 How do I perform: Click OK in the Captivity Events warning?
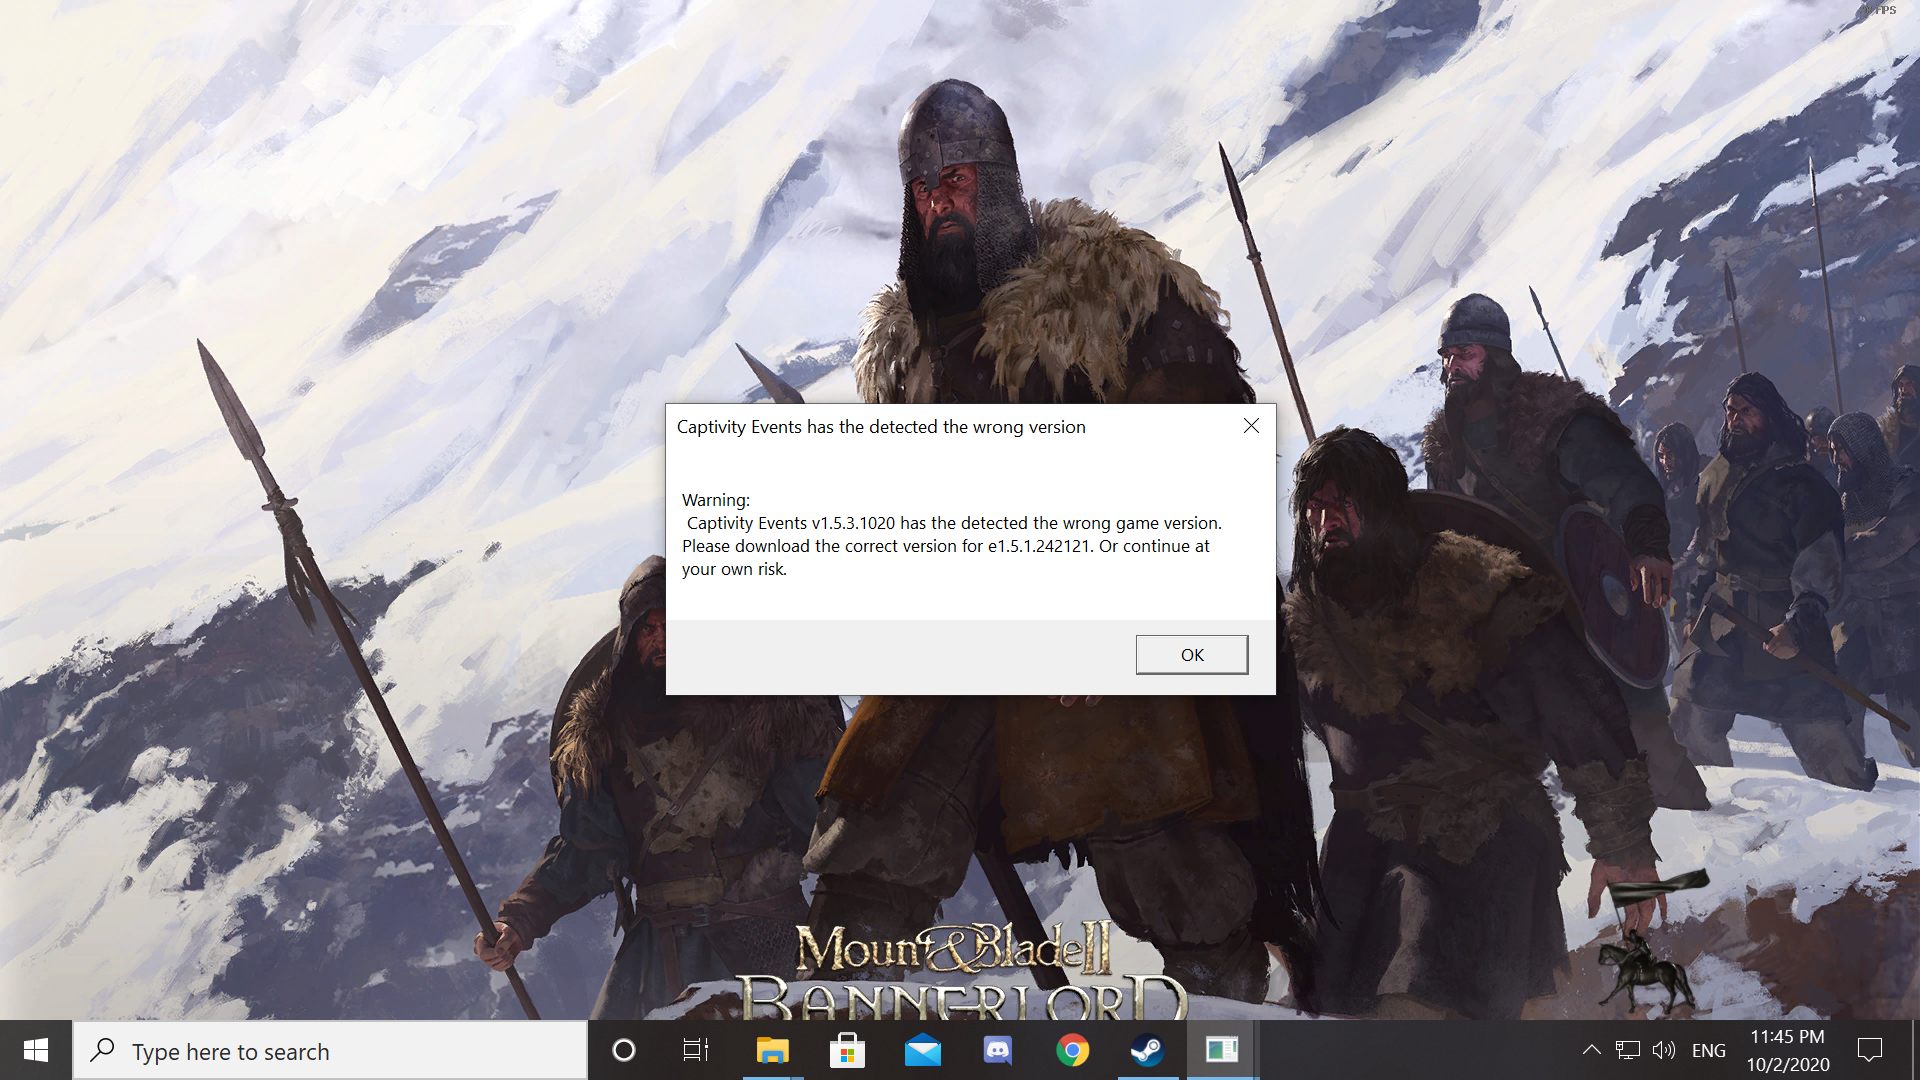click(1191, 655)
